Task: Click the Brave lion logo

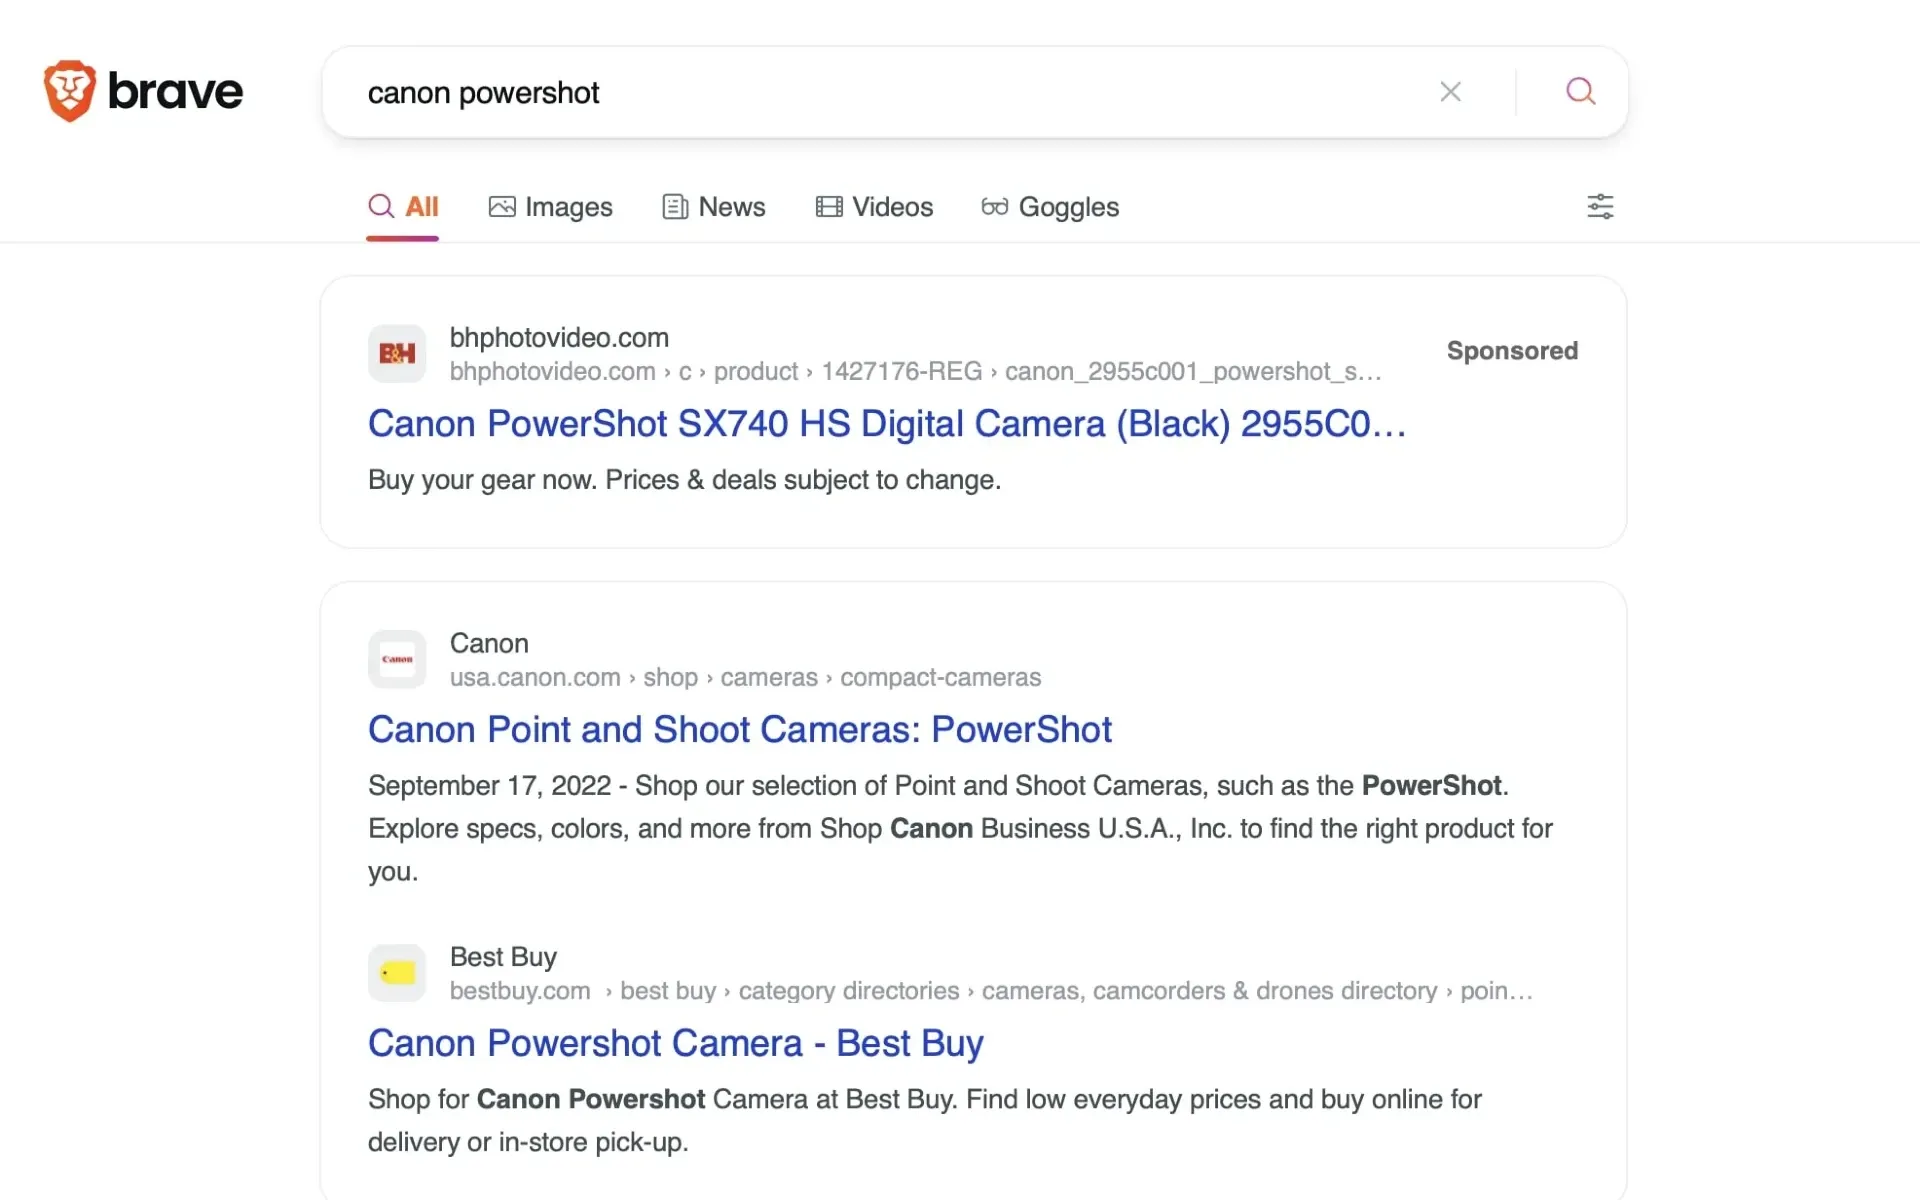Action: (69, 91)
